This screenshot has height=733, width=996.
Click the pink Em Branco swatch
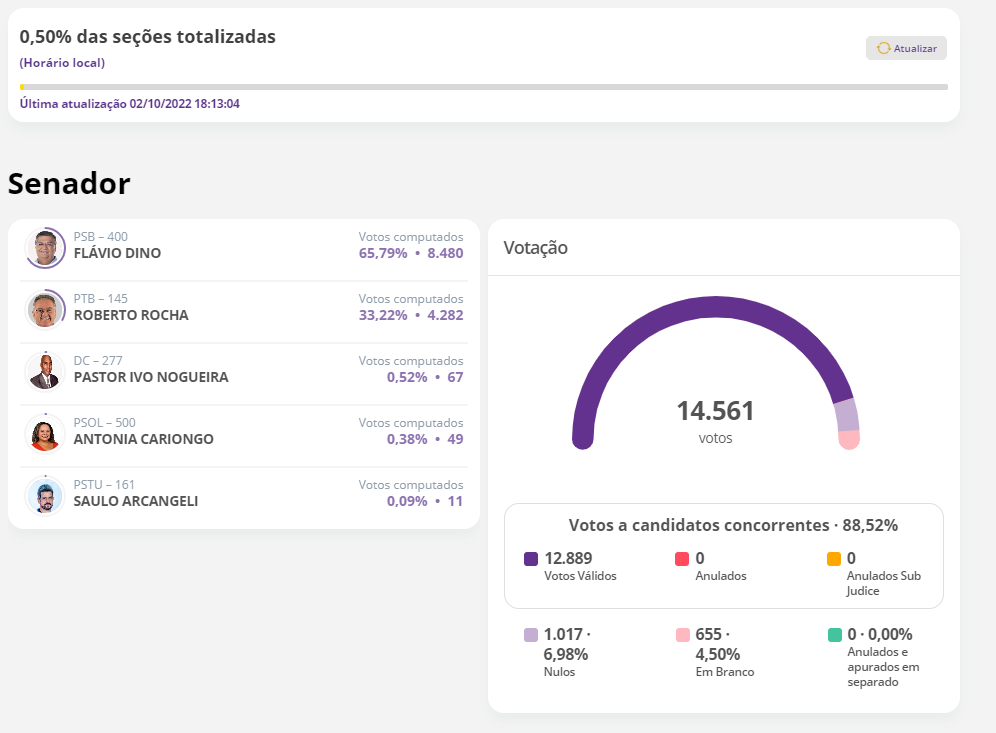click(x=682, y=635)
